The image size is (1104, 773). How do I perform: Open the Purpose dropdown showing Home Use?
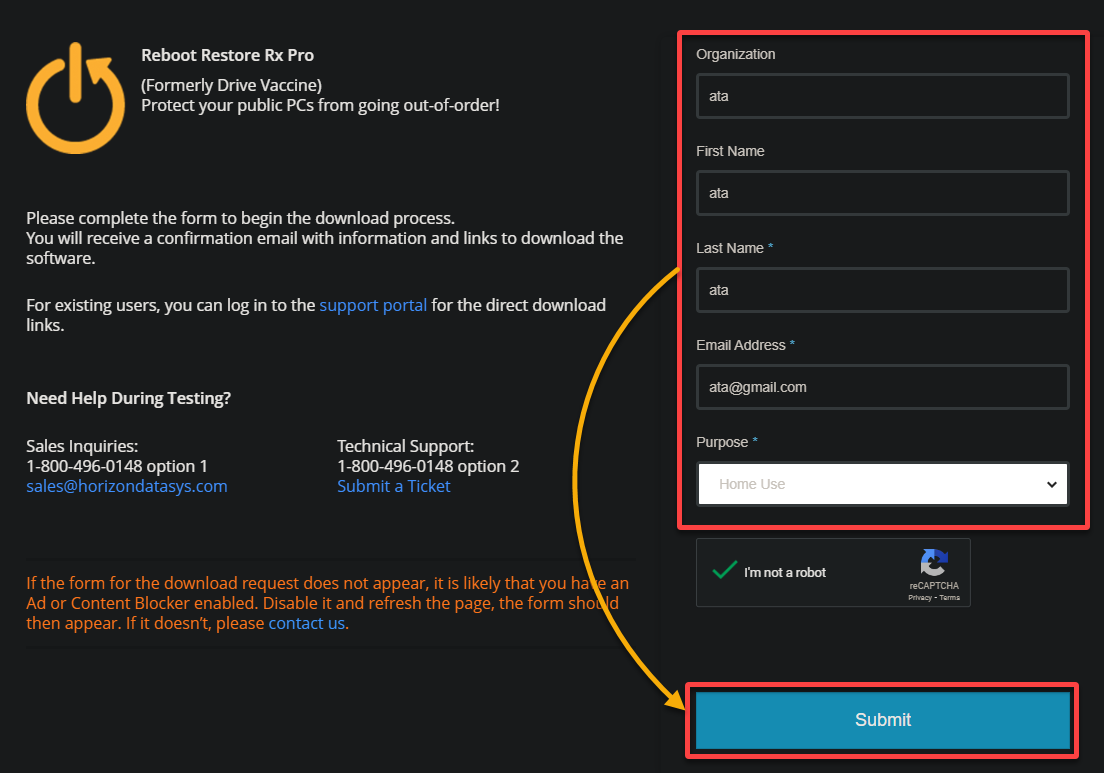882,484
